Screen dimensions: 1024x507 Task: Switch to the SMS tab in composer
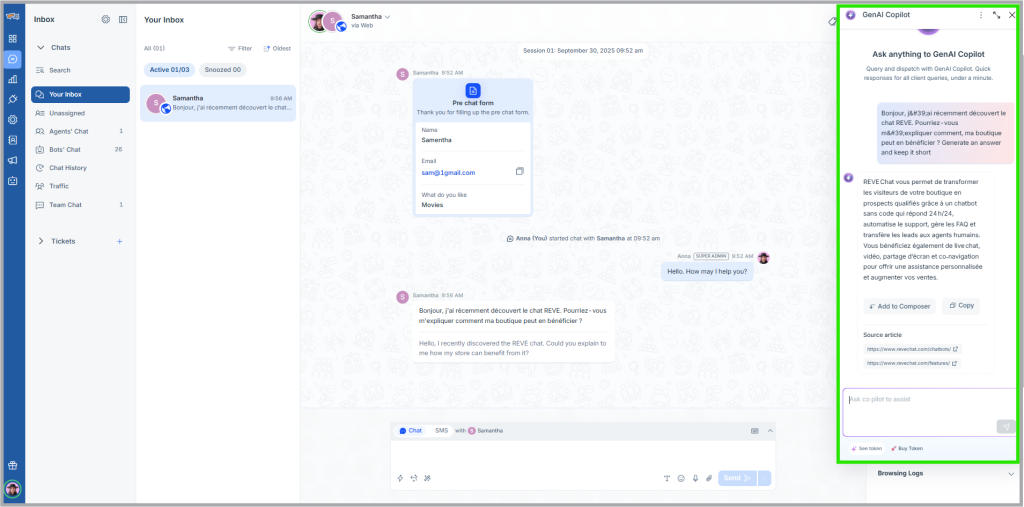tap(441, 430)
